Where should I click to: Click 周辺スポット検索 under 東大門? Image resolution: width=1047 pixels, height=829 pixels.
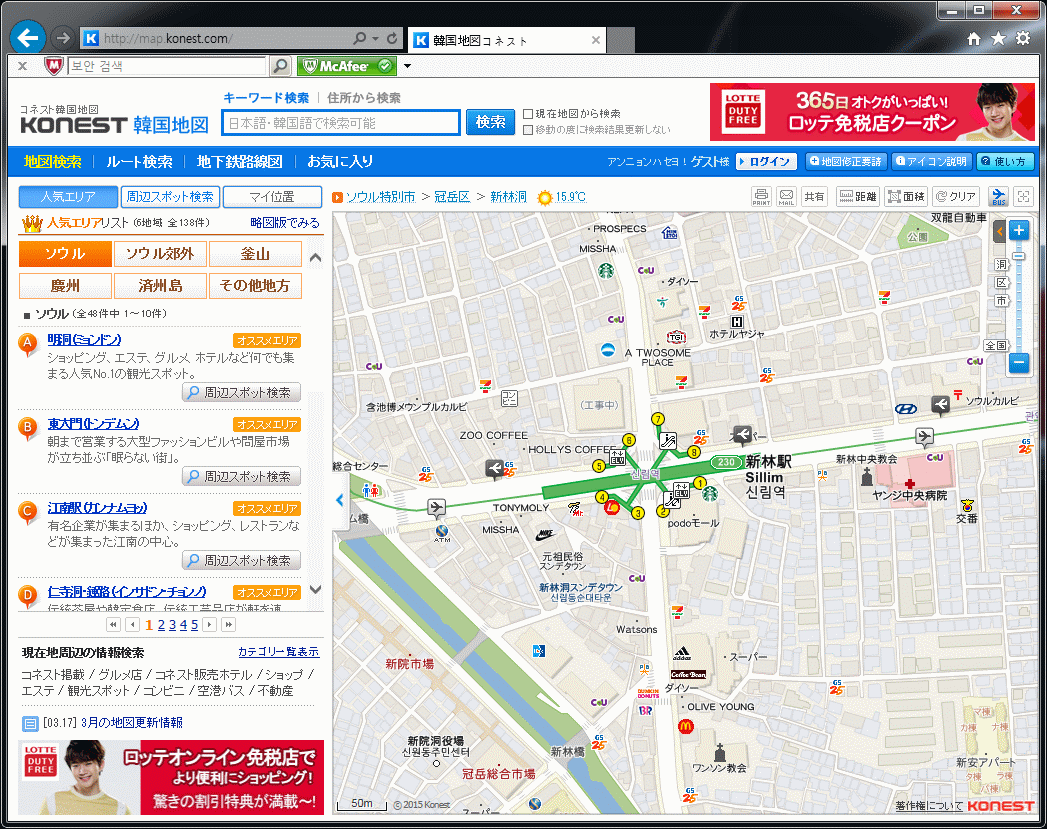click(242, 477)
